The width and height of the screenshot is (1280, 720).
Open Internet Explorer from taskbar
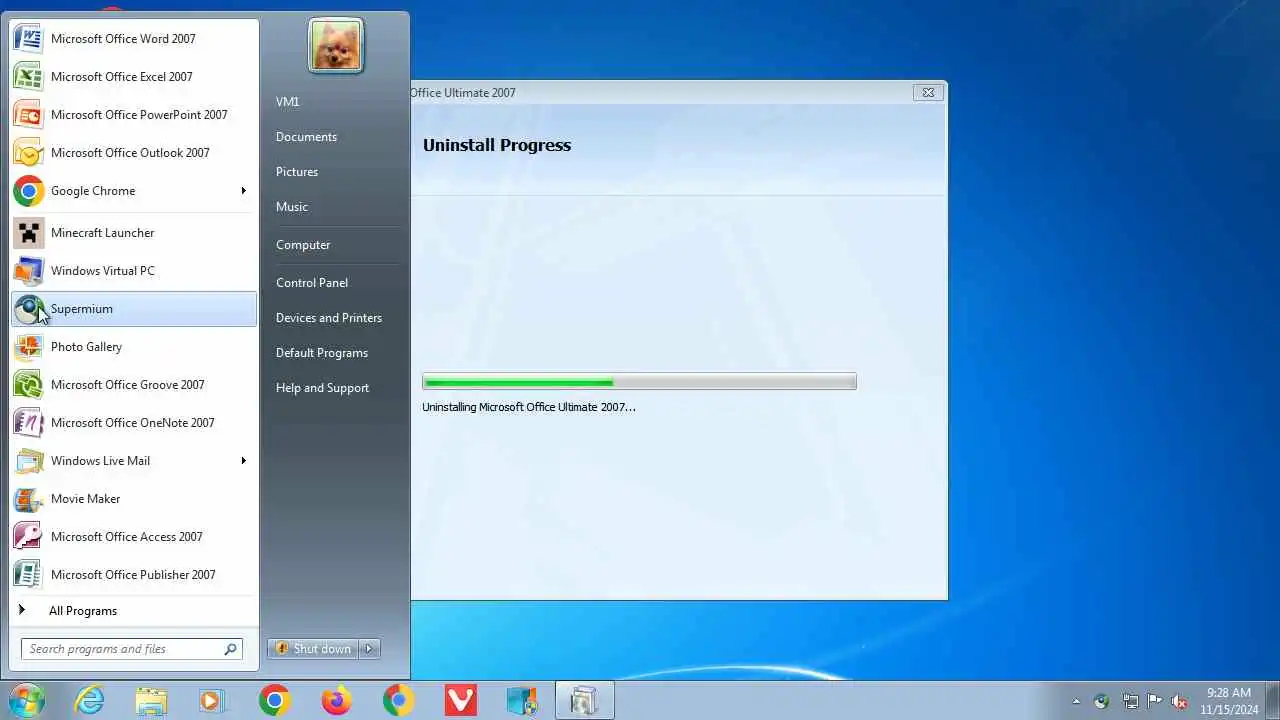tap(90, 701)
